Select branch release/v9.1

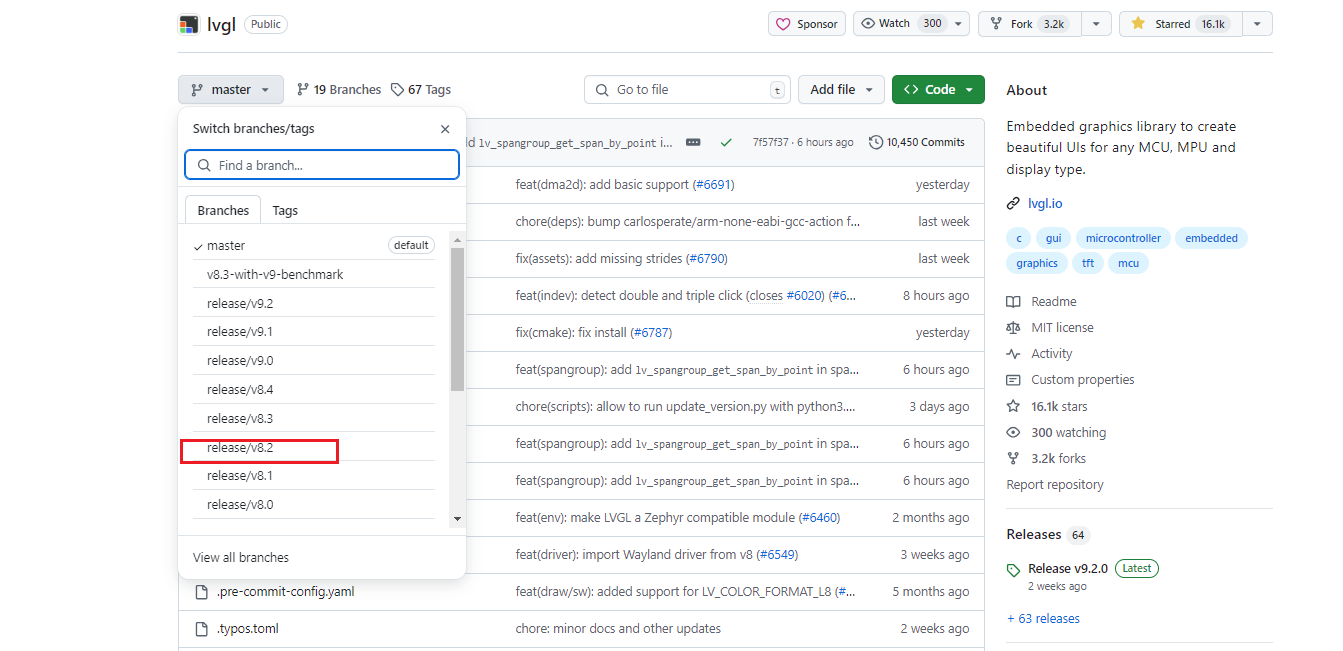[313, 332]
